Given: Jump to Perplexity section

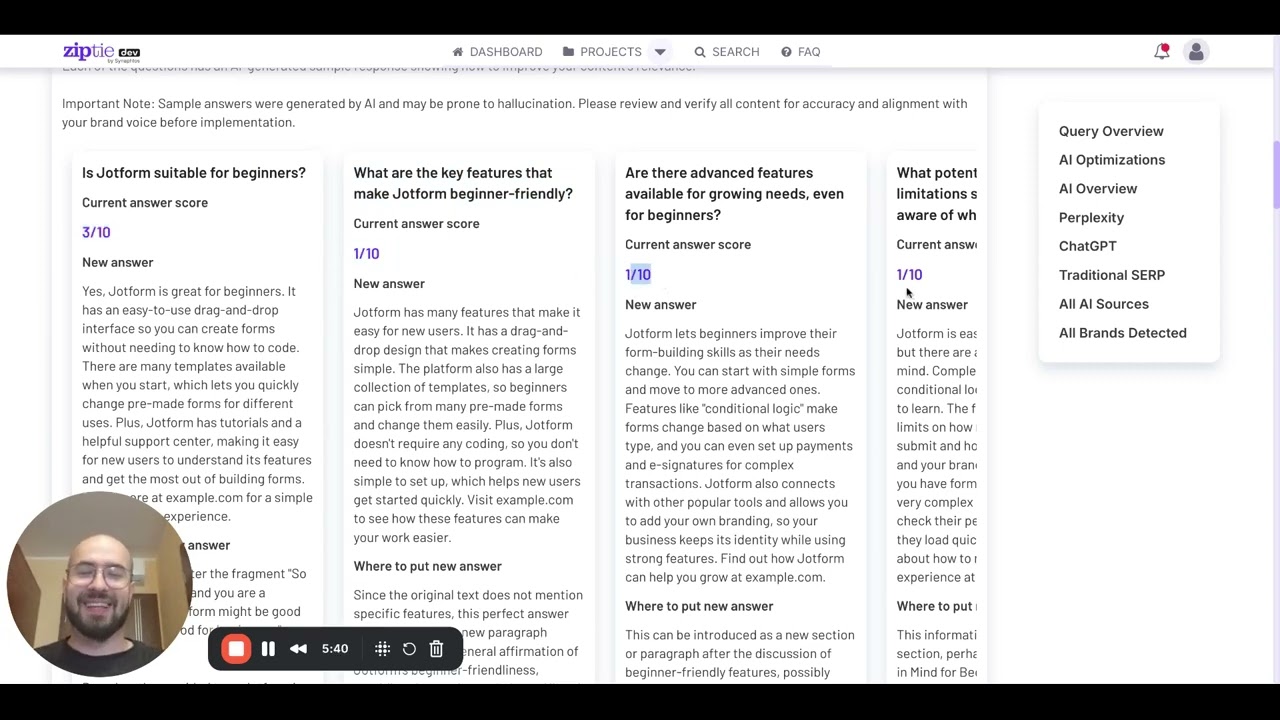Looking at the screenshot, I should [x=1091, y=218].
